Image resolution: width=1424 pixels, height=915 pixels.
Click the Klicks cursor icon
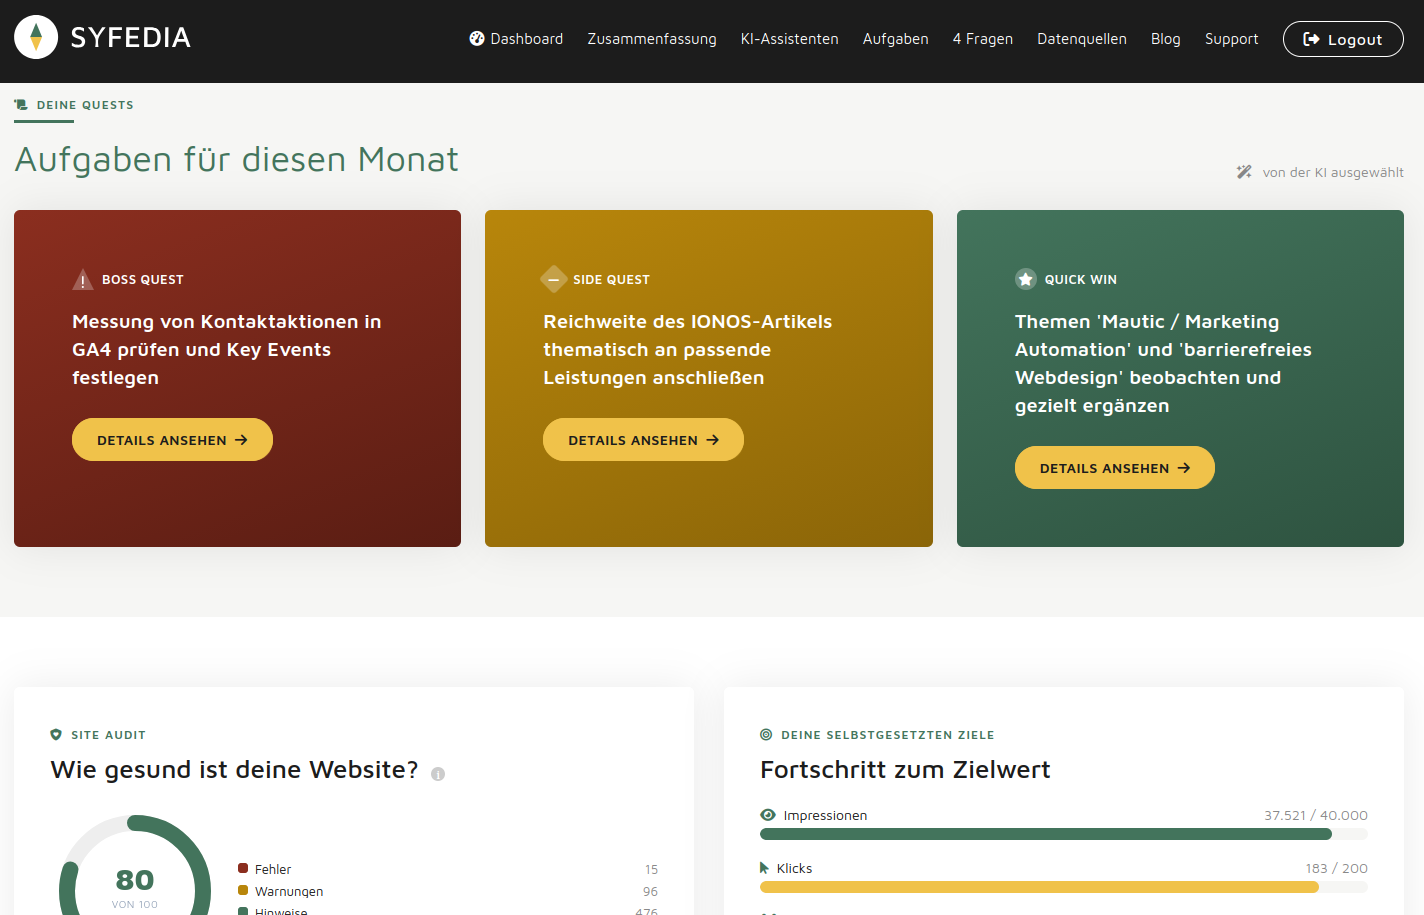(x=765, y=868)
